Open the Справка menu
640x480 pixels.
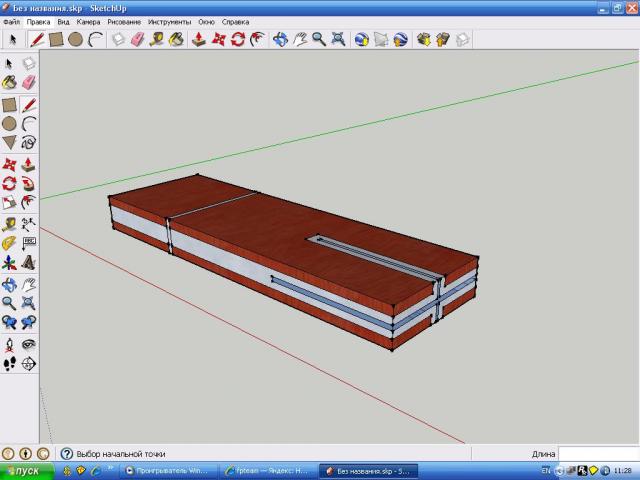coord(236,22)
